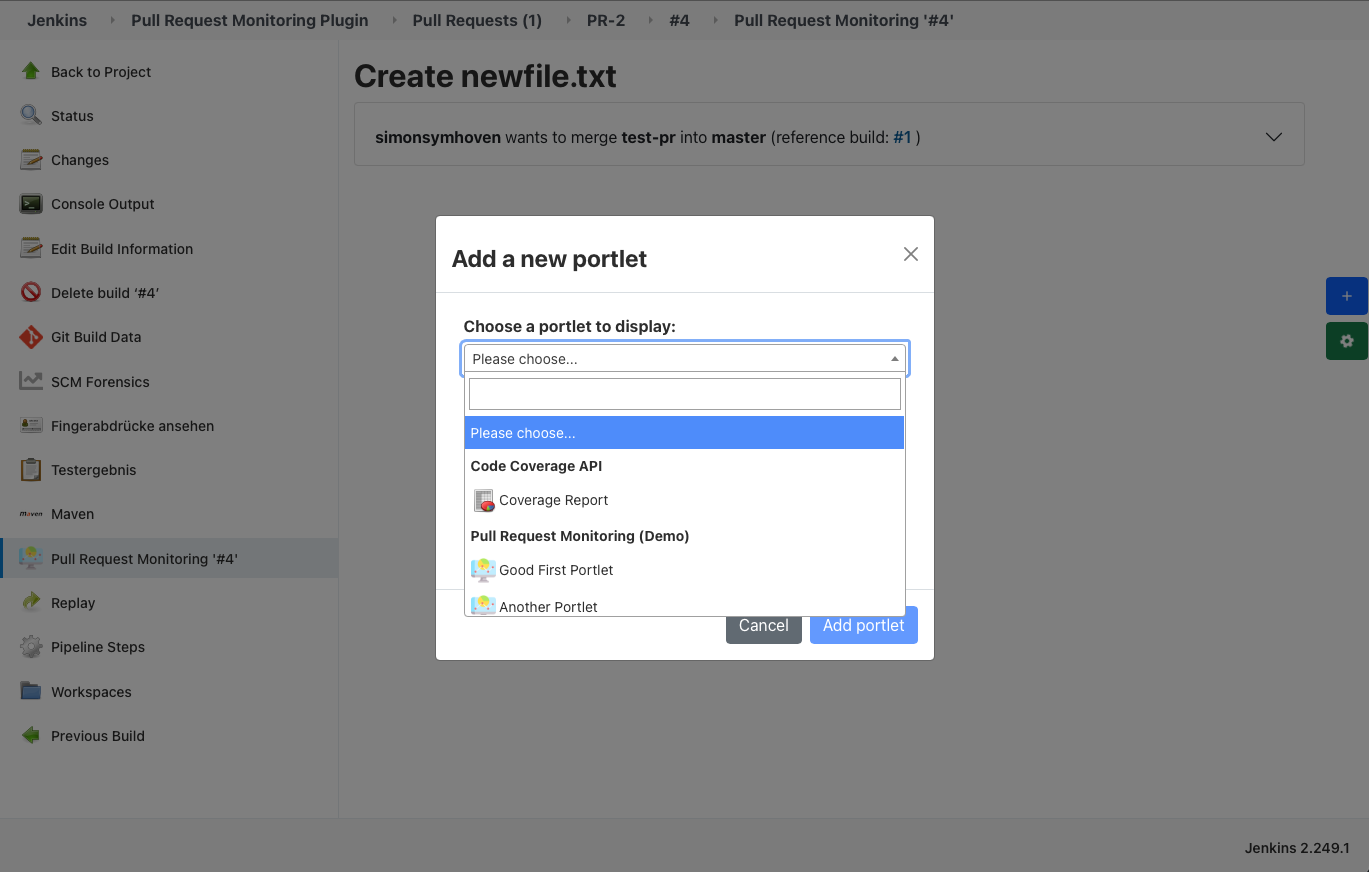Click the Edit Build Information icon
Viewport: 1369px width, 872px height.
pos(31,248)
